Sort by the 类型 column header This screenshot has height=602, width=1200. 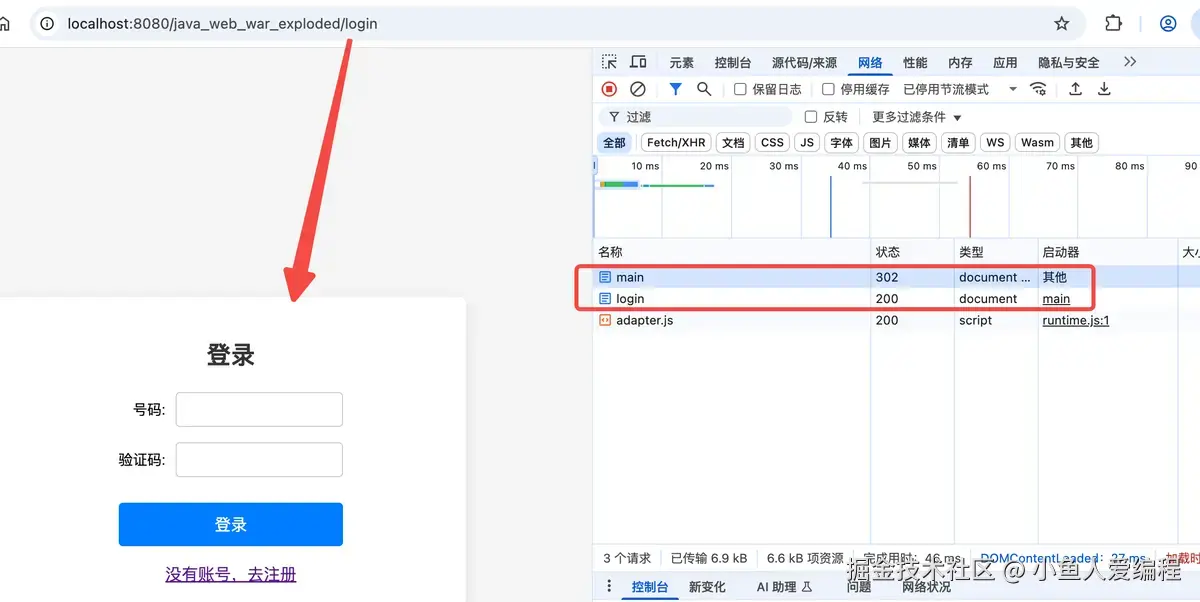click(996, 252)
